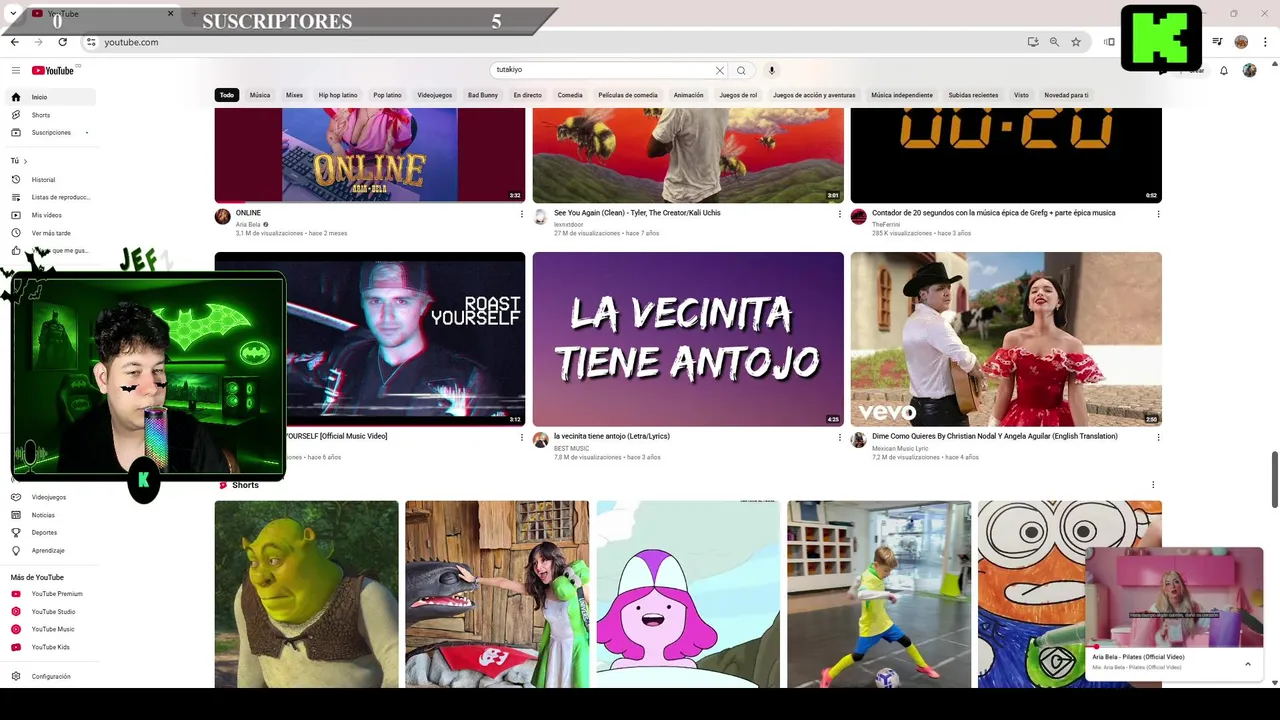1280x720 pixels.
Task: Select the Todo filter chip
Action: click(227, 95)
